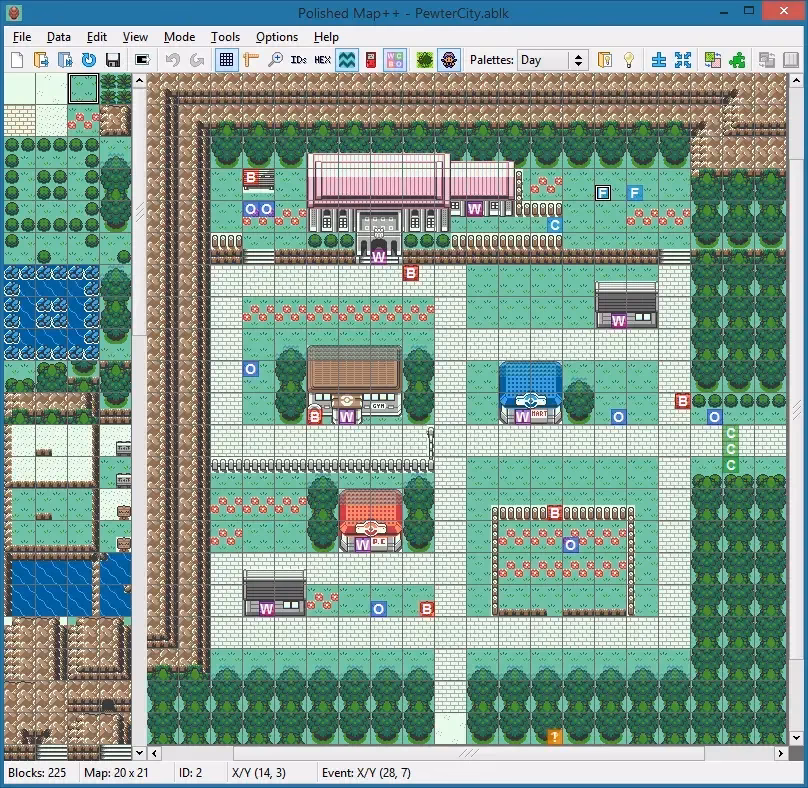The height and width of the screenshot is (788, 808).
Task: Click block palette scroll up arrow
Action: tap(139, 80)
